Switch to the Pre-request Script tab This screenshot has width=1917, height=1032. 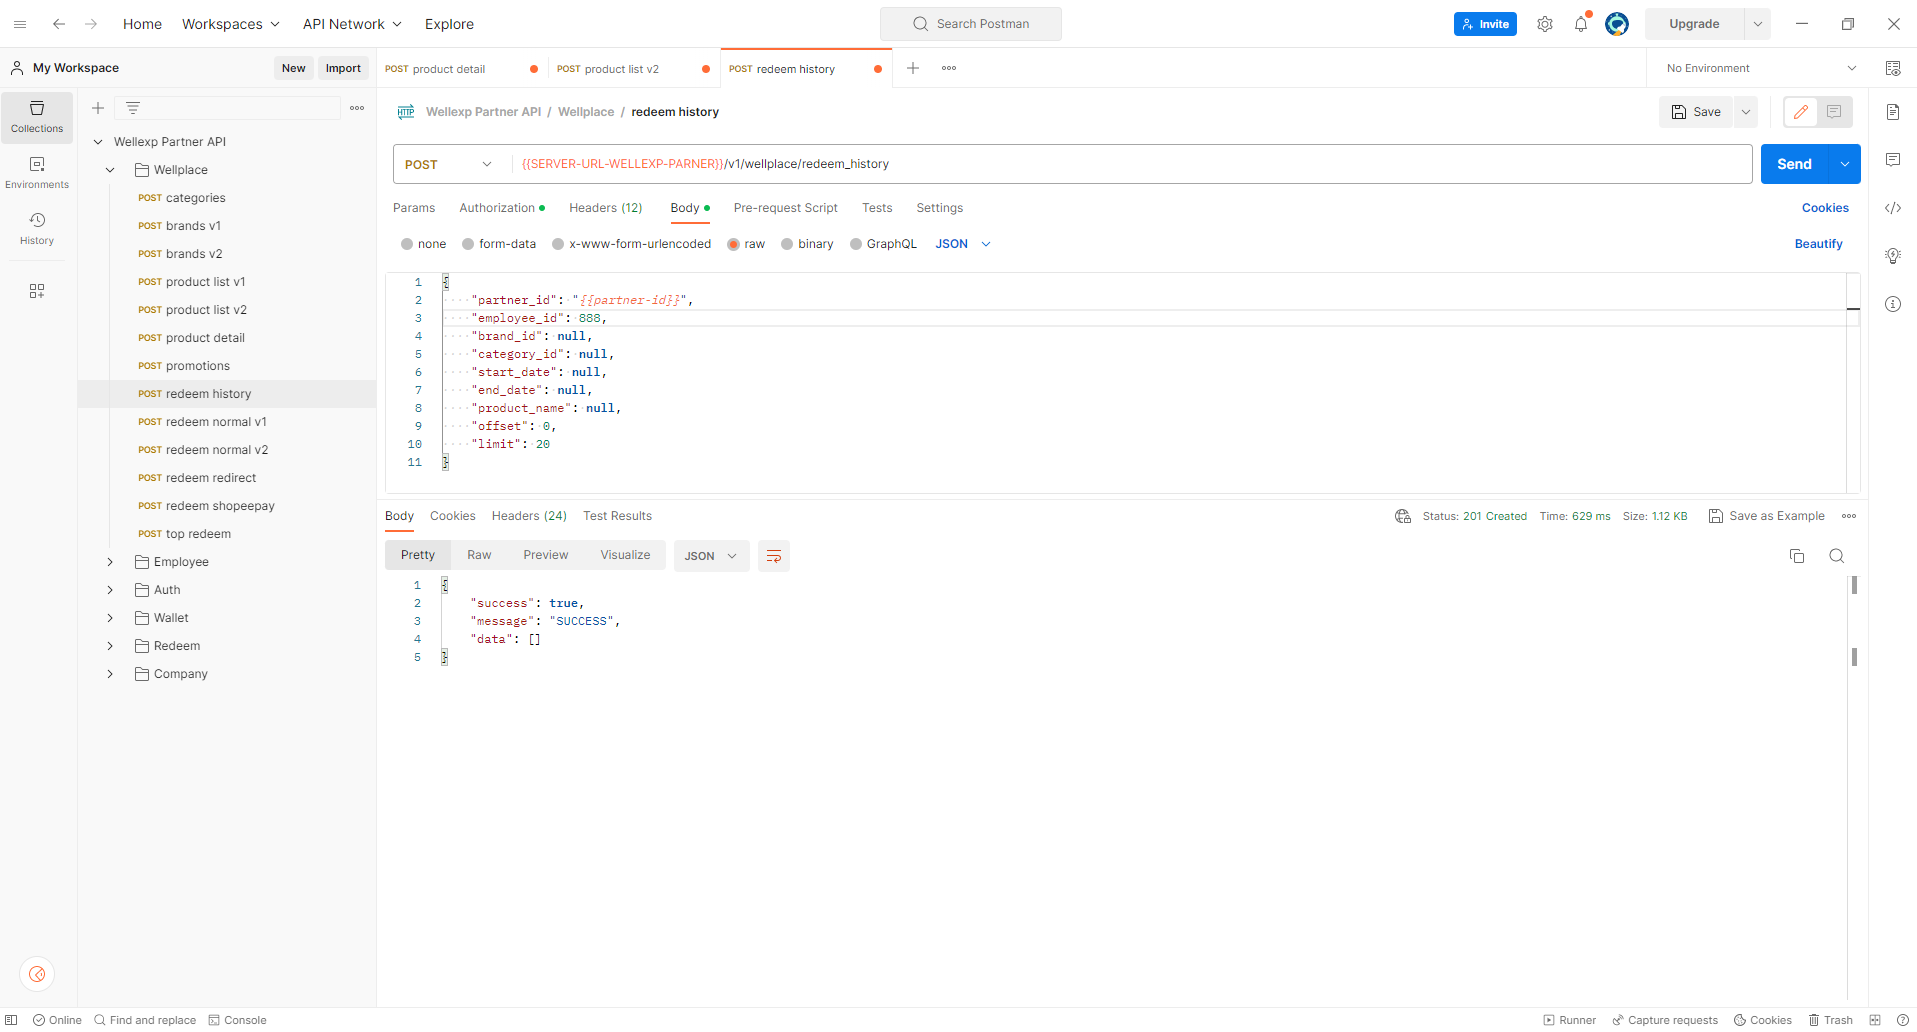pos(785,208)
